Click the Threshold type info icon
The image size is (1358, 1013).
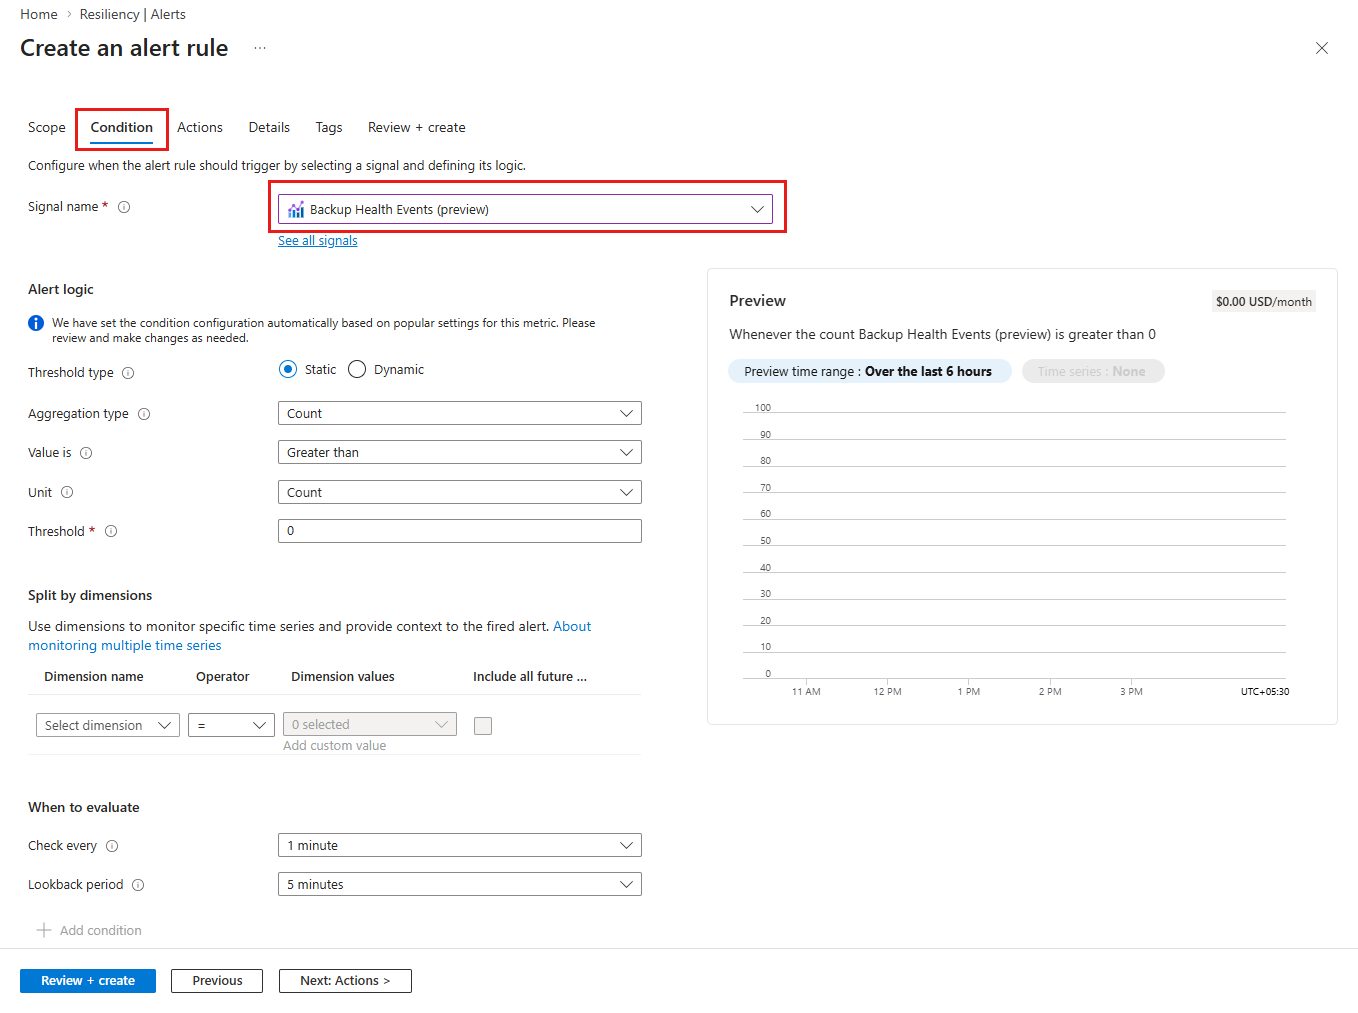128,373
